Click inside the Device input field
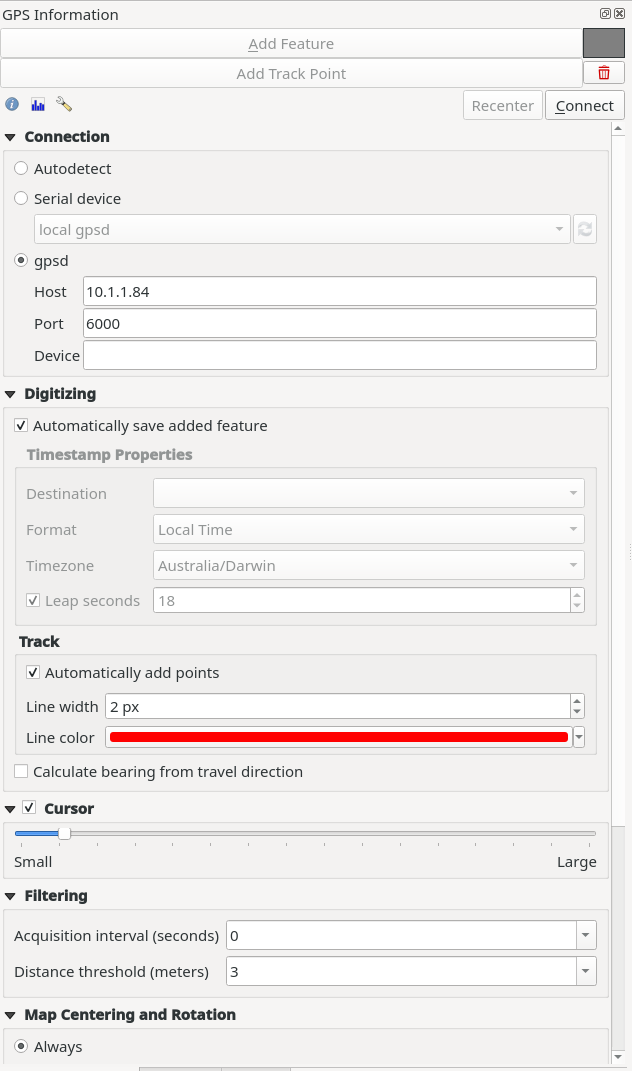 (340, 354)
